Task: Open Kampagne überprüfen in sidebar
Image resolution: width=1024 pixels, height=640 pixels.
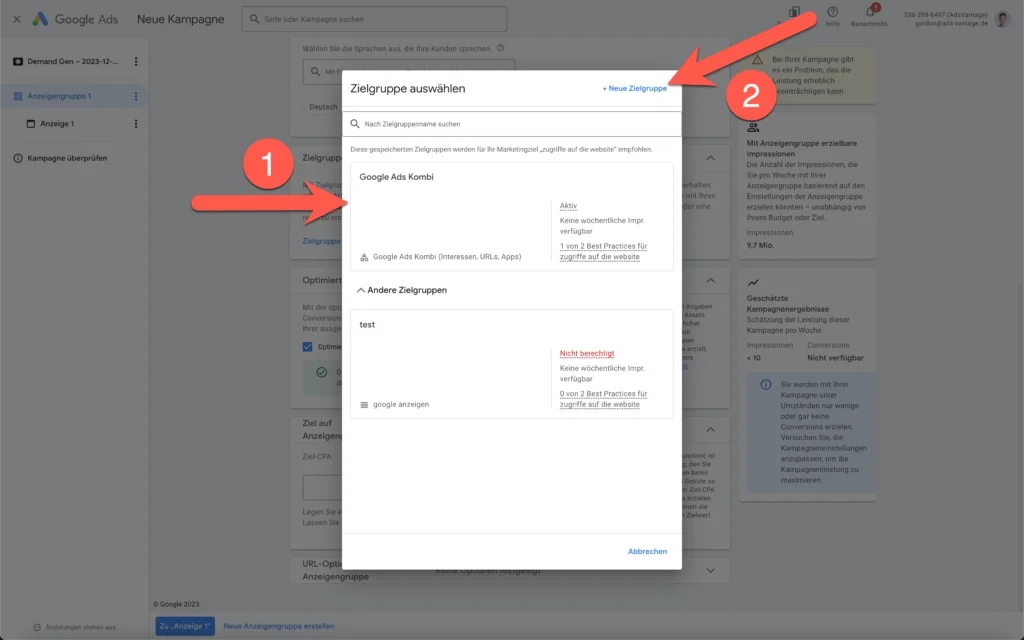Action: point(67,158)
